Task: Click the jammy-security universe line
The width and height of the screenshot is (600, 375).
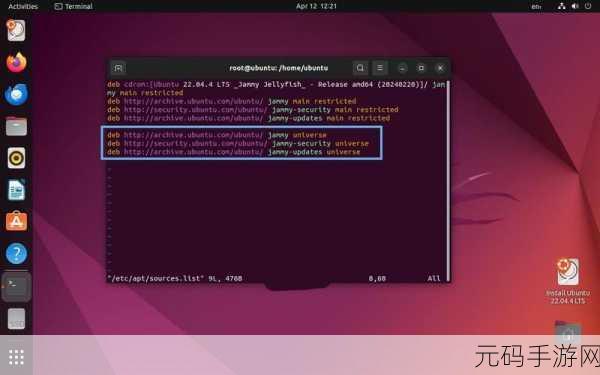Action: coord(238,143)
